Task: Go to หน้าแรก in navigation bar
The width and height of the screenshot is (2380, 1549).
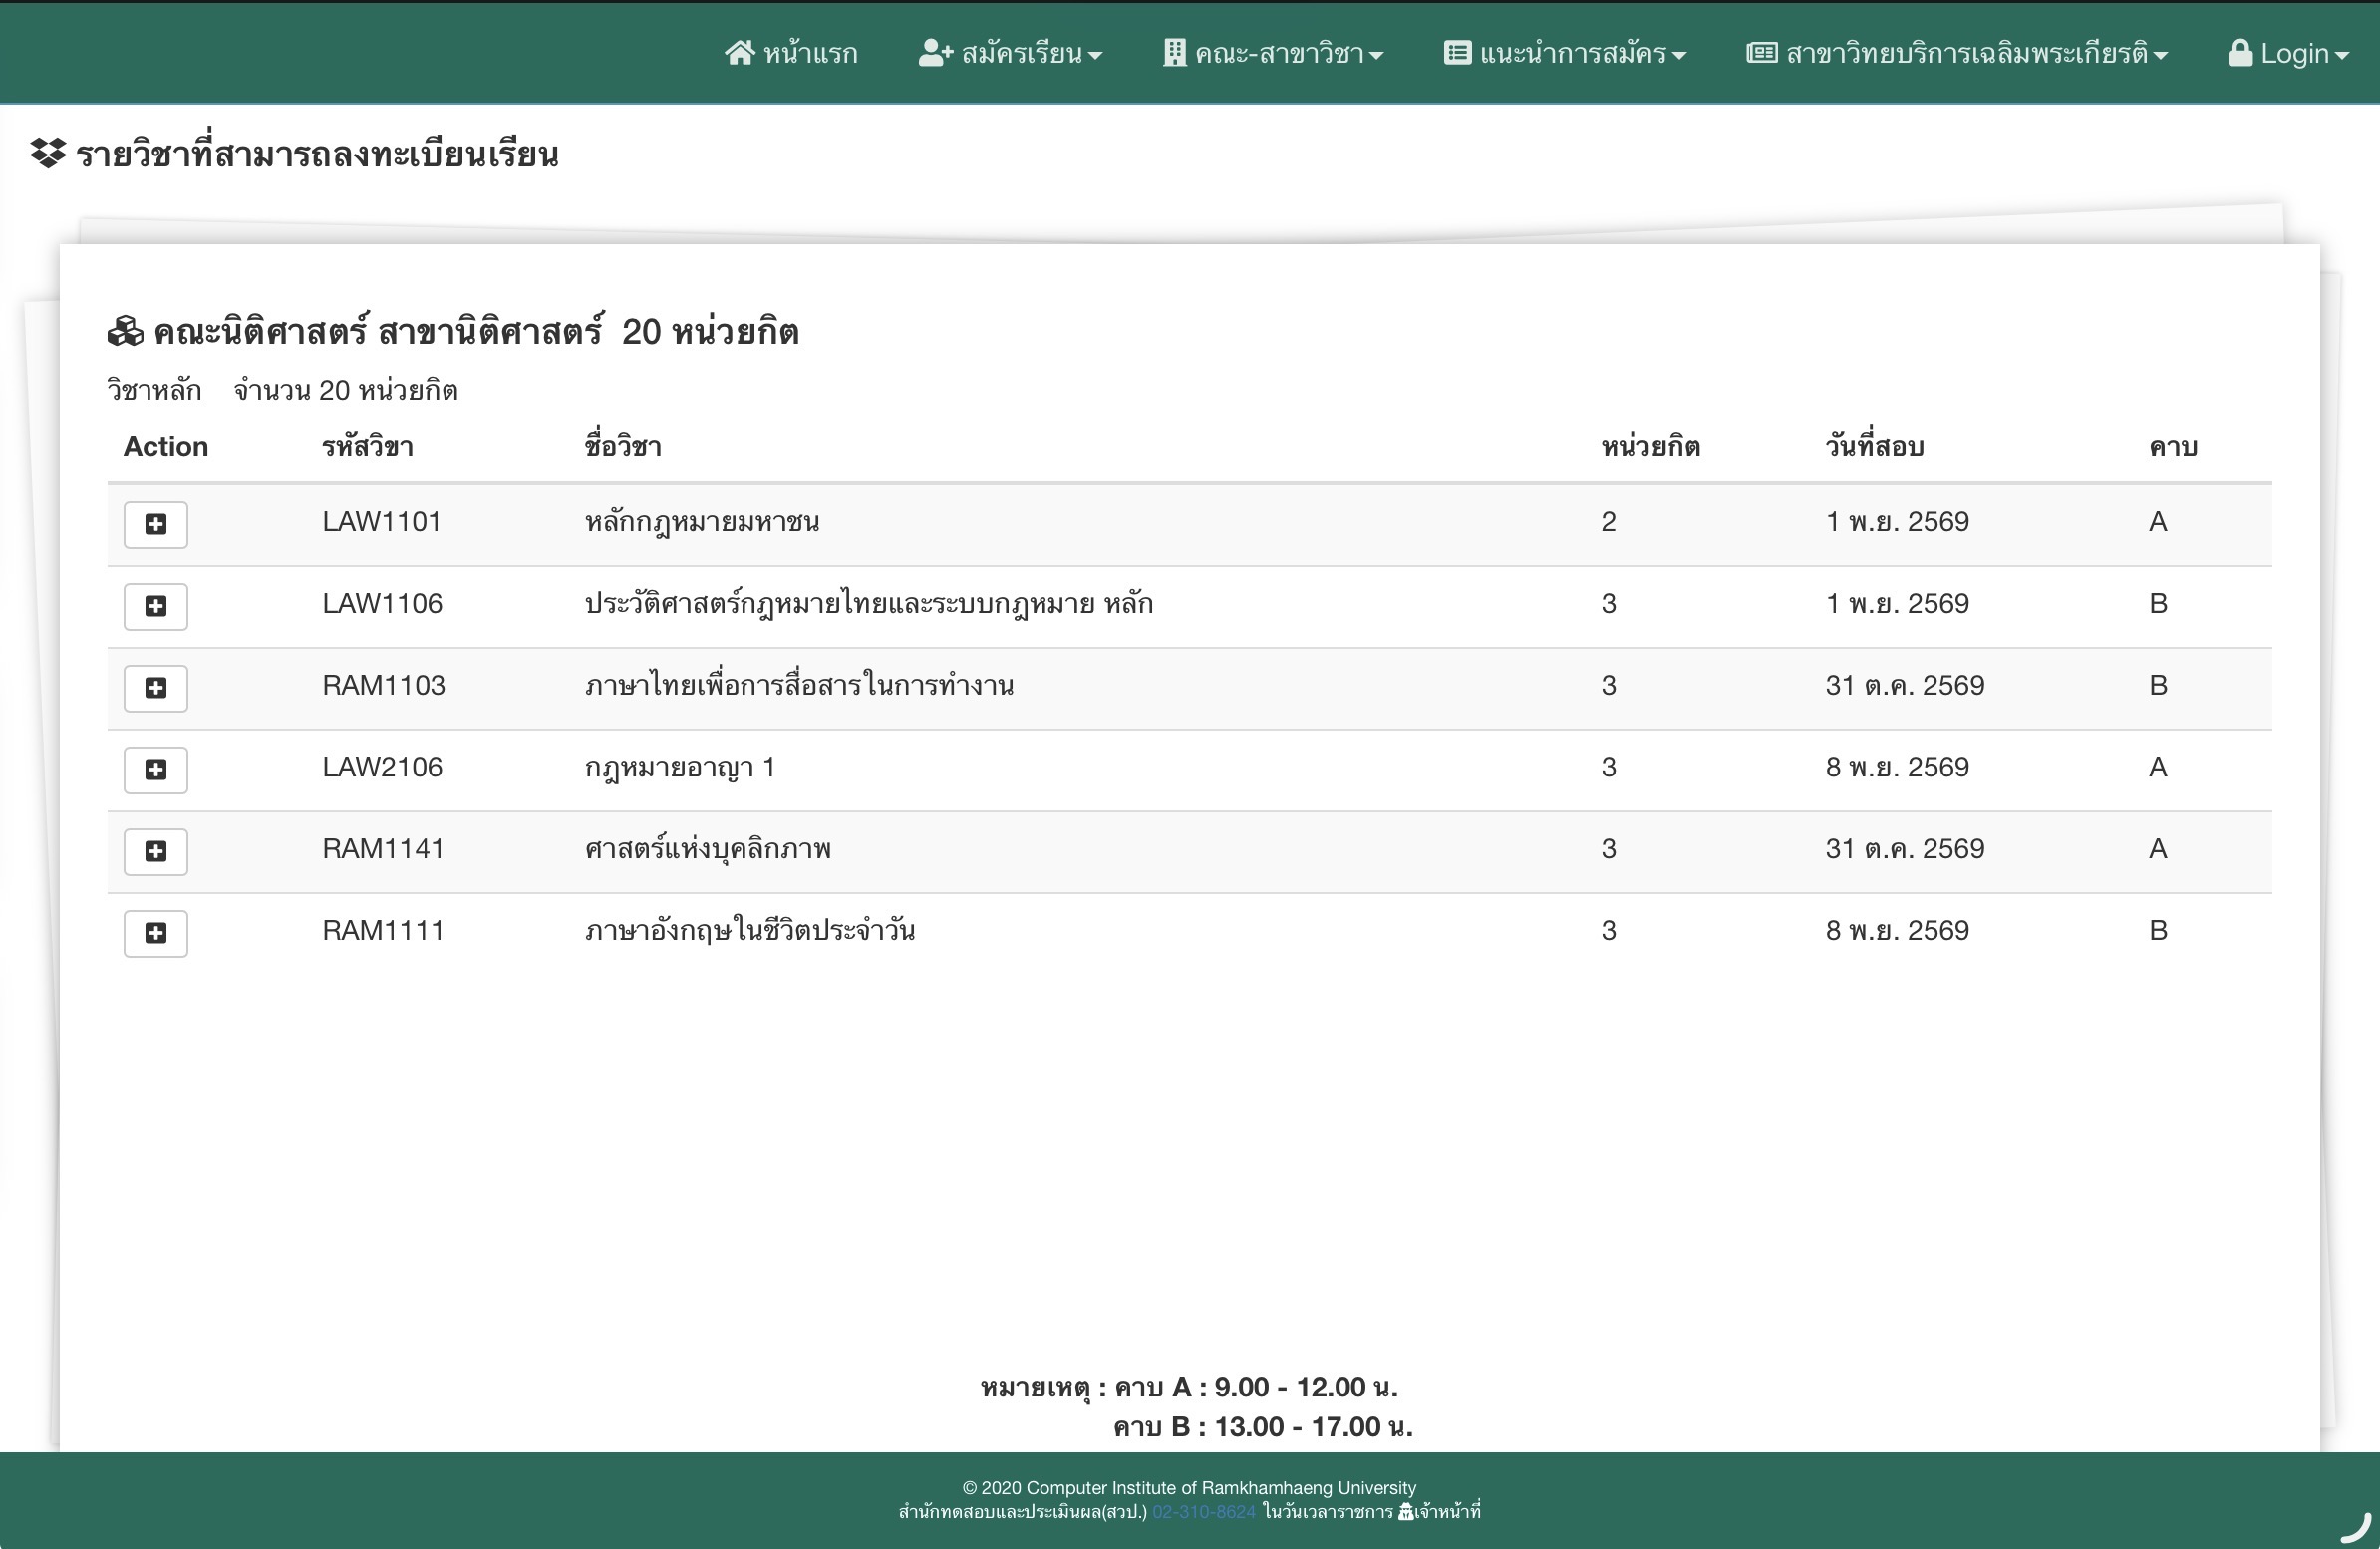Action: [810, 53]
